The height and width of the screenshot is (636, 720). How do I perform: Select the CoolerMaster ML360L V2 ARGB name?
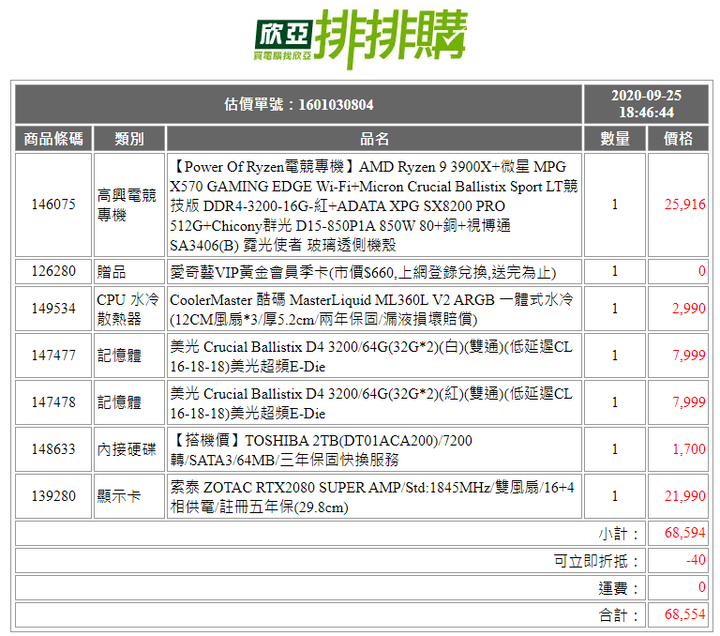[374, 309]
